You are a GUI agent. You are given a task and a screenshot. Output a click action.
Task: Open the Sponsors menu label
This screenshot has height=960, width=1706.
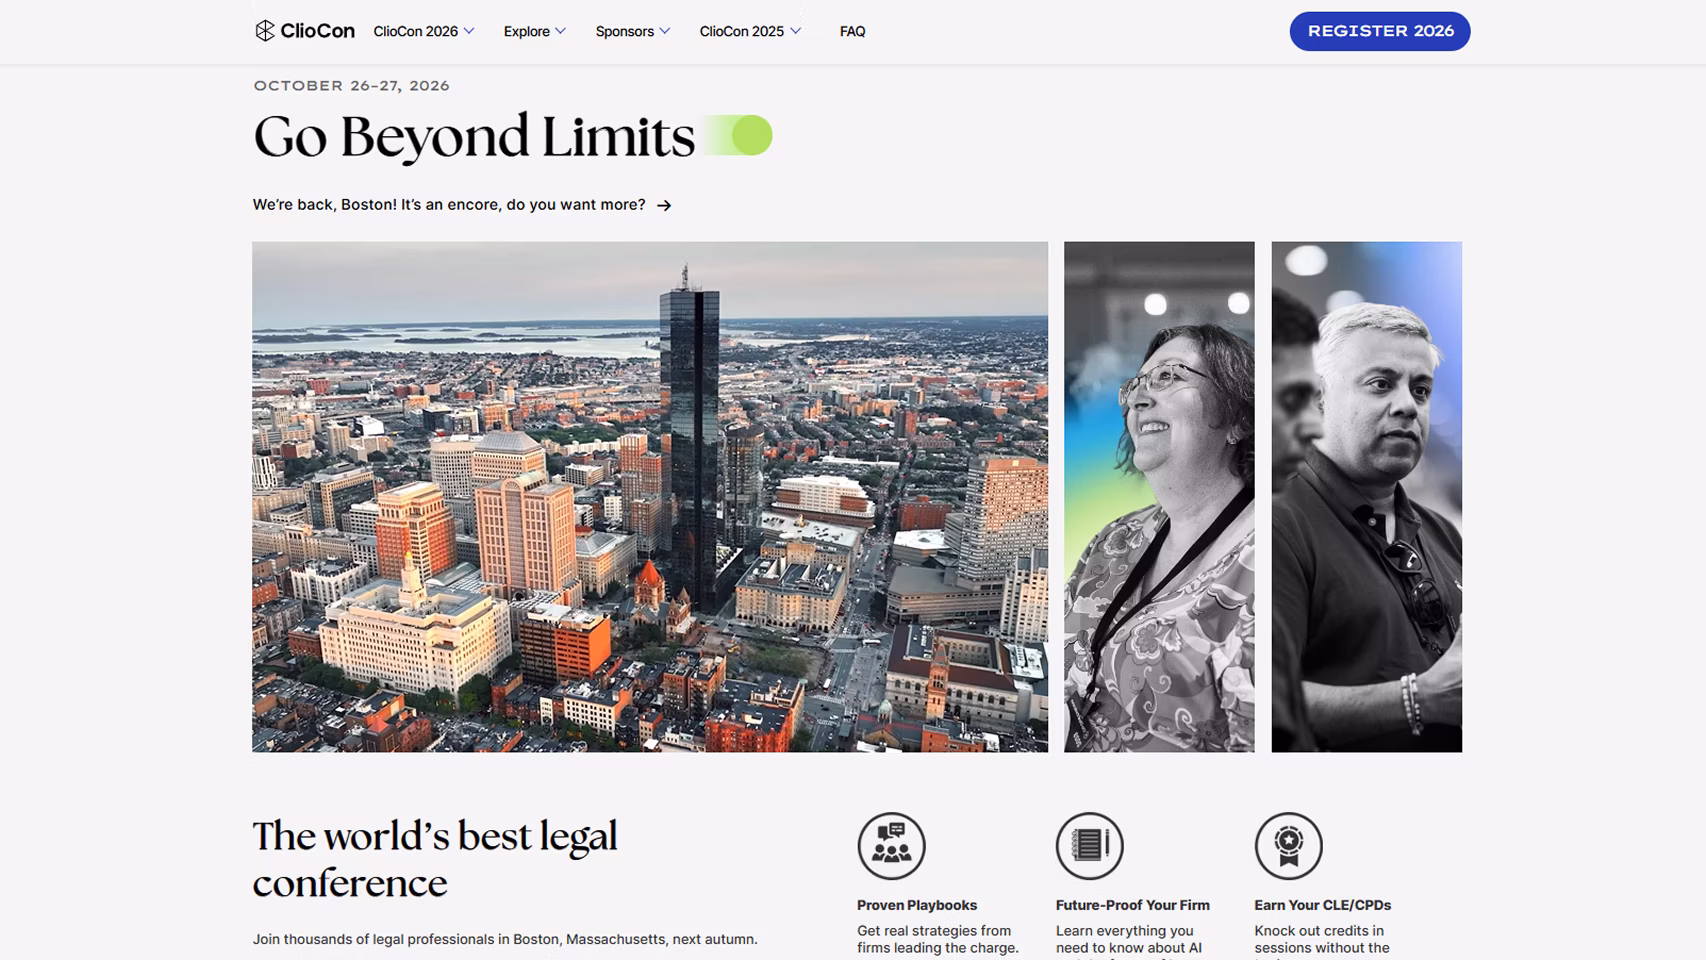625,31
